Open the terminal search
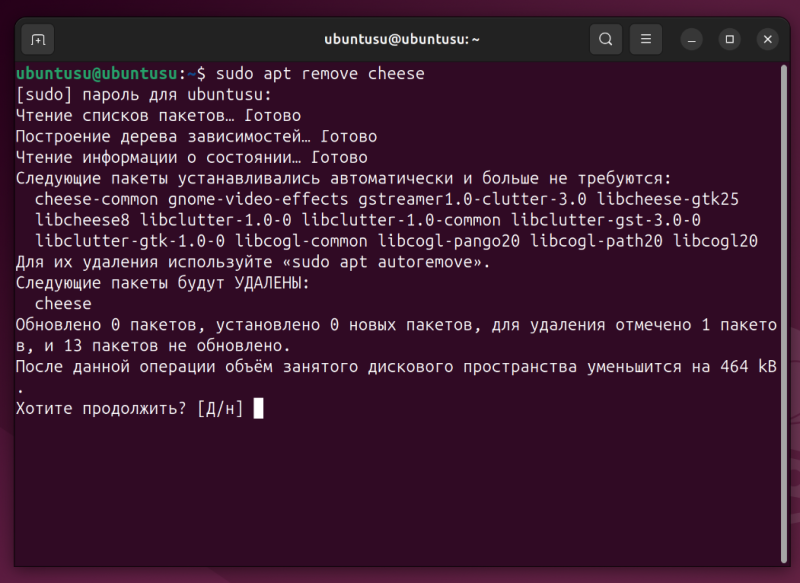800x583 pixels. point(605,39)
